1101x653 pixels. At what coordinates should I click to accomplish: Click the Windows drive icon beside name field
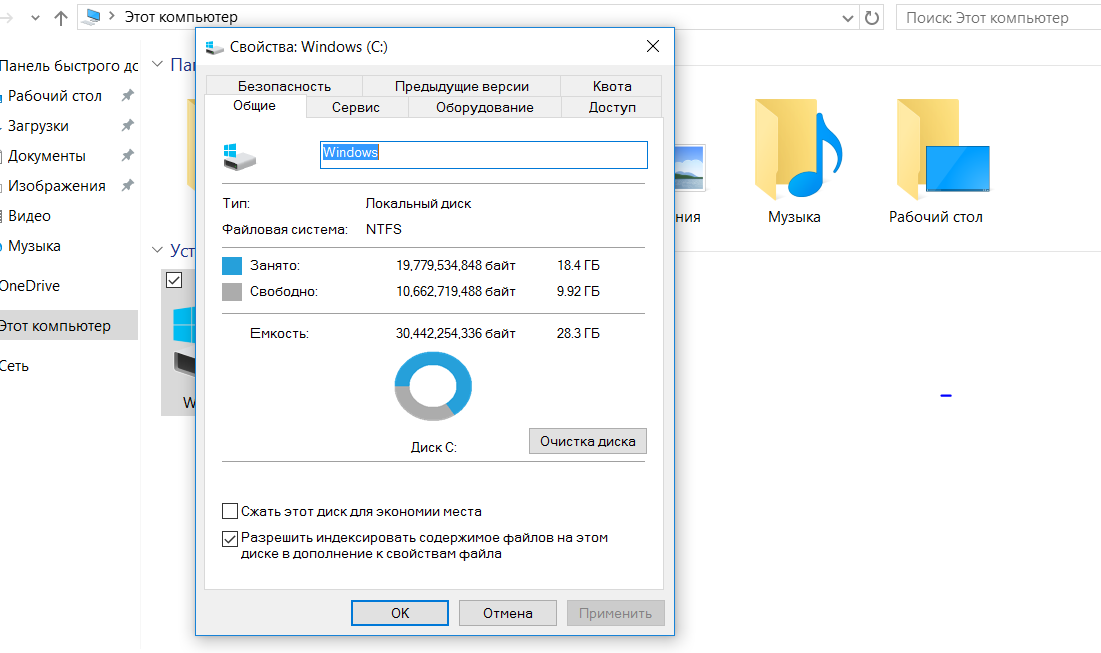coord(239,156)
